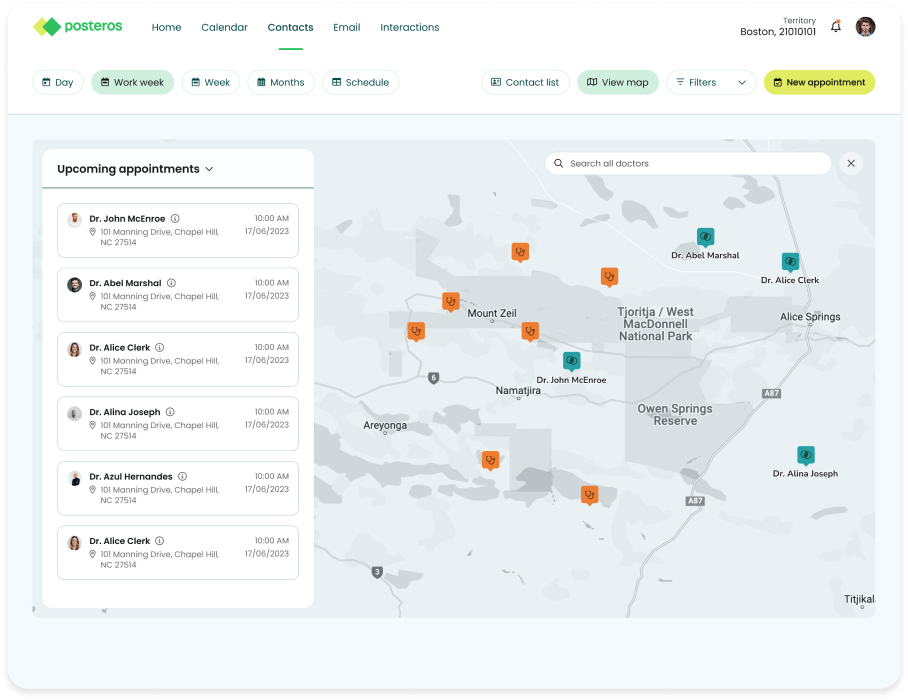Click the Posteros logo
The image size is (908, 700).
click(x=78, y=27)
